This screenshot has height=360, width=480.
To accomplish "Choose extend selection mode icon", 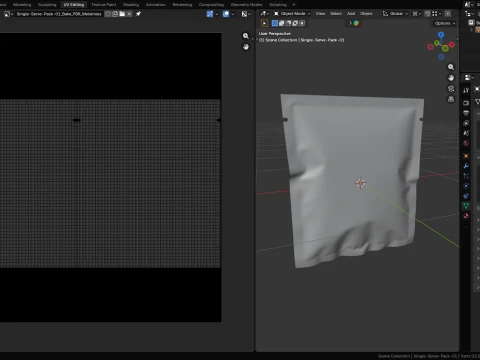I will [282, 23].
